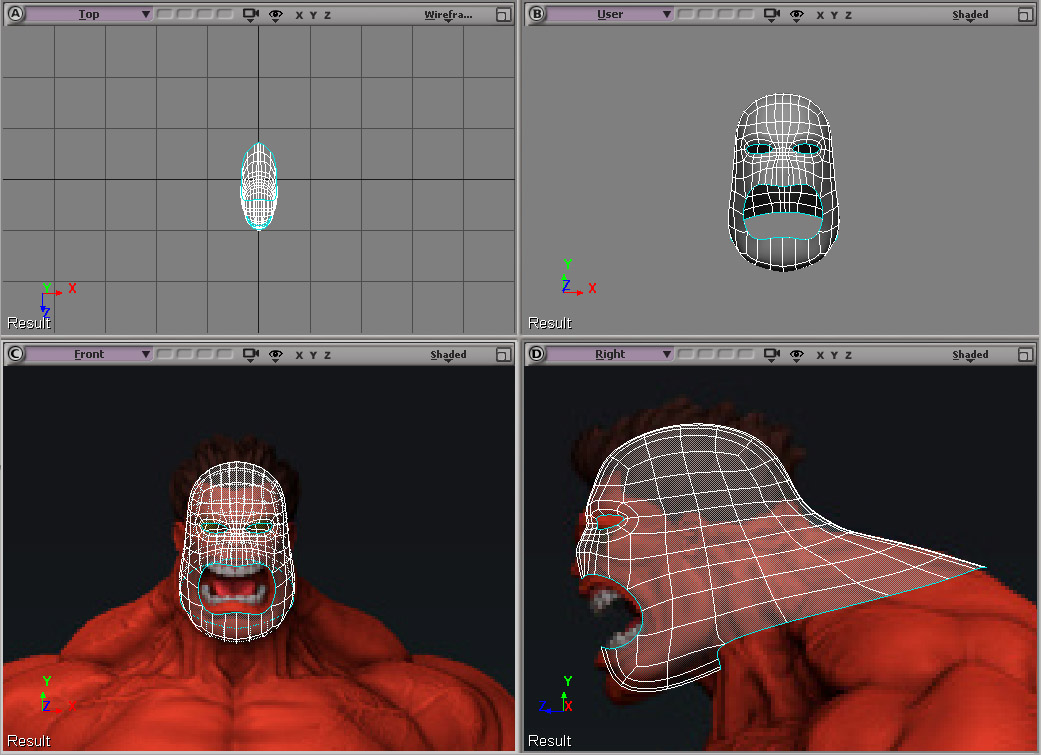Maximize the Front viewport with its corner icon

503,355
